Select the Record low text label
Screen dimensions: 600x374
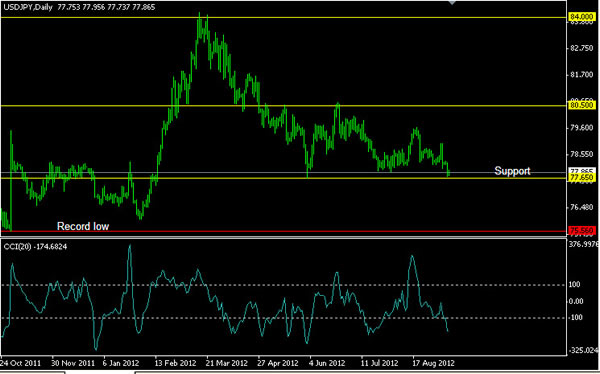point(83,226)
